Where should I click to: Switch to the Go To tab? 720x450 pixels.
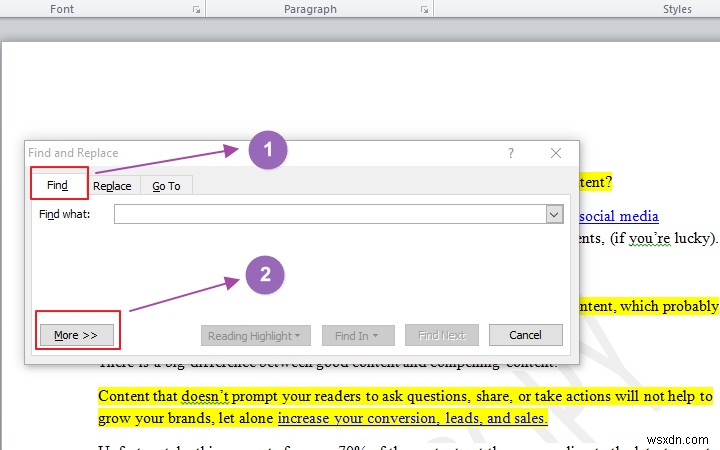click(x=166, y=186)
